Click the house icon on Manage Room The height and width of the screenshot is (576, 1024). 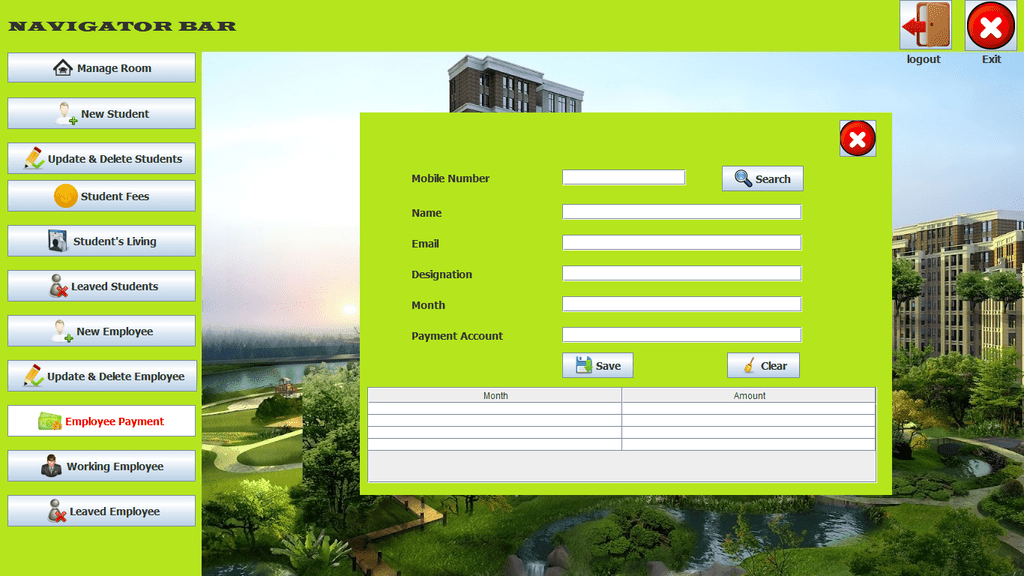coord(63,67)
